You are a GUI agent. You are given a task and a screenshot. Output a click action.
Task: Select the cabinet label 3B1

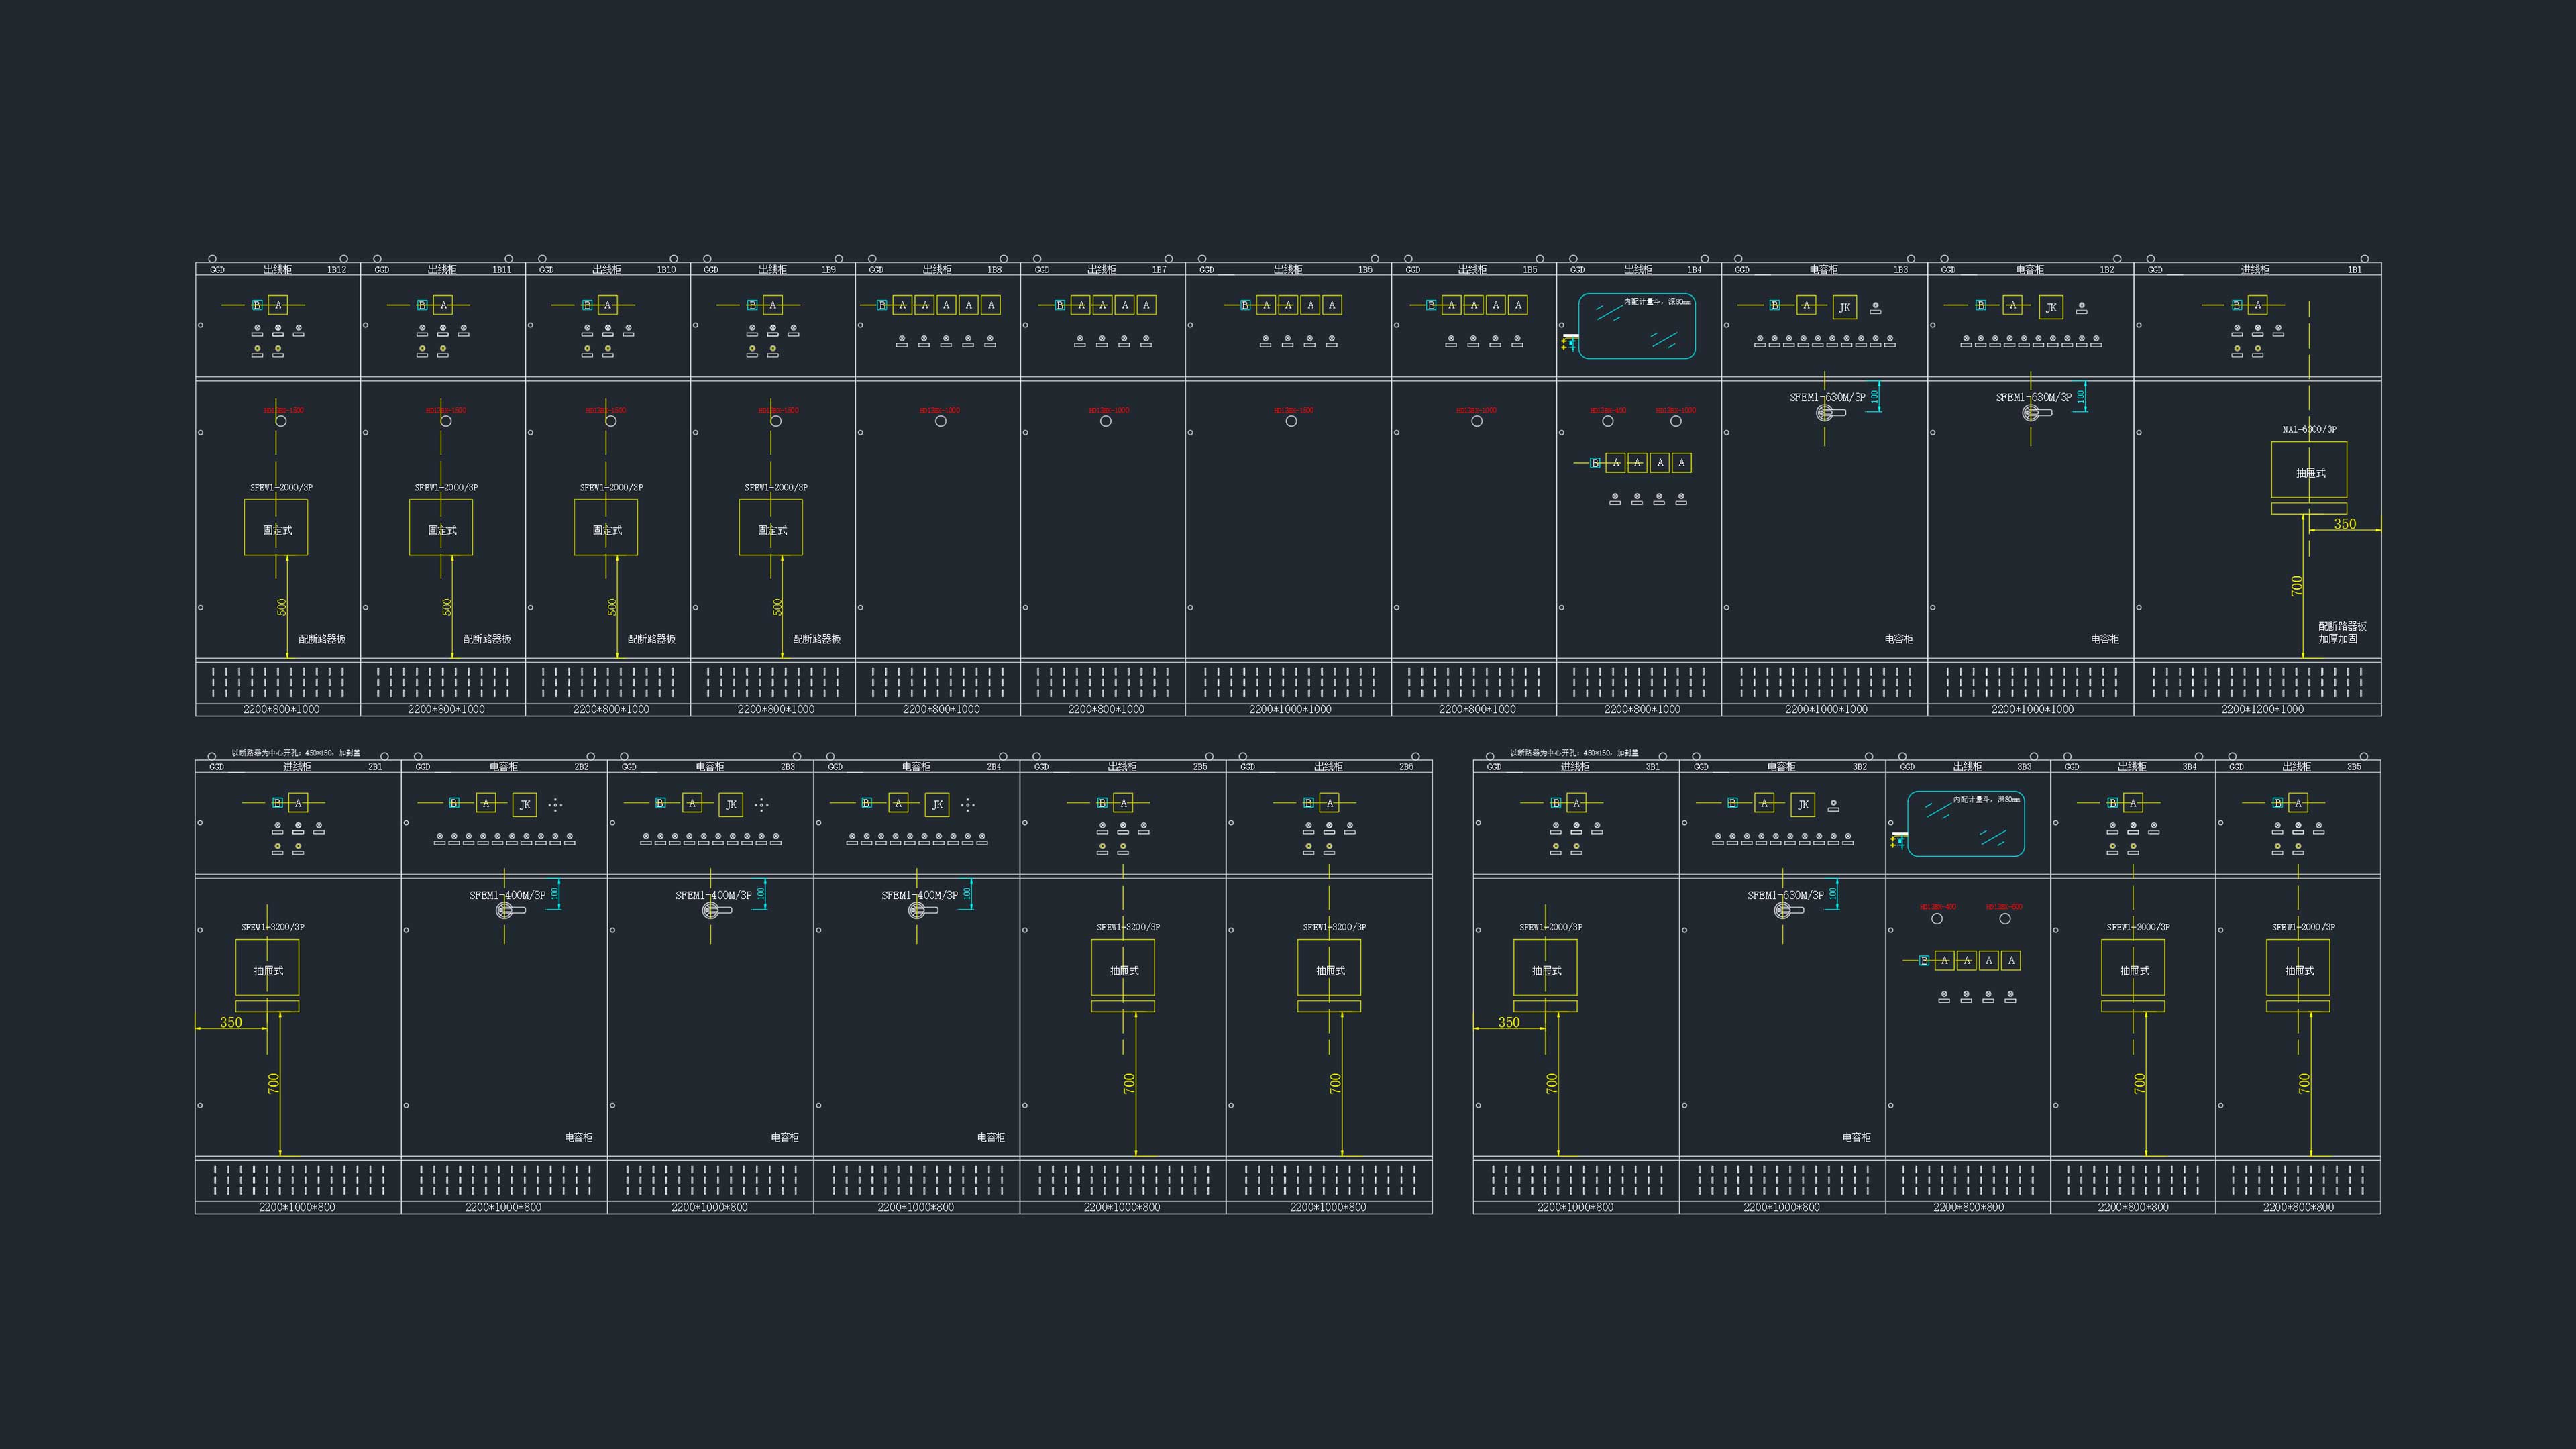1652,767
